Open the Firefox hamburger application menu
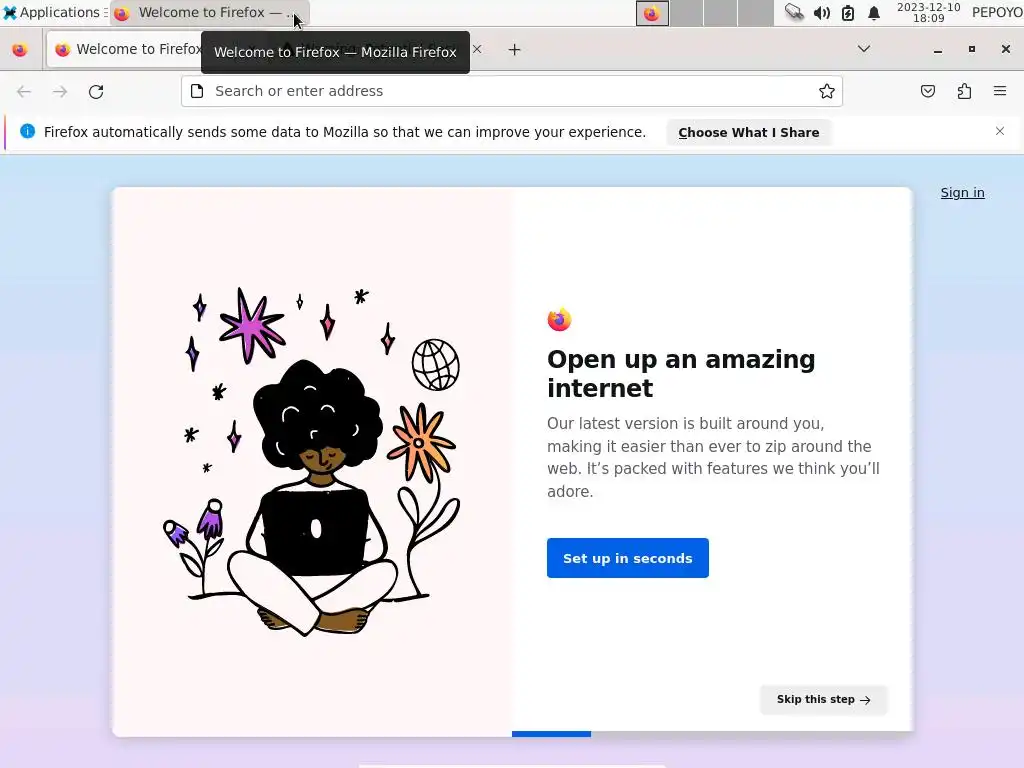 pyautogui.click(x=1000, y=91)
